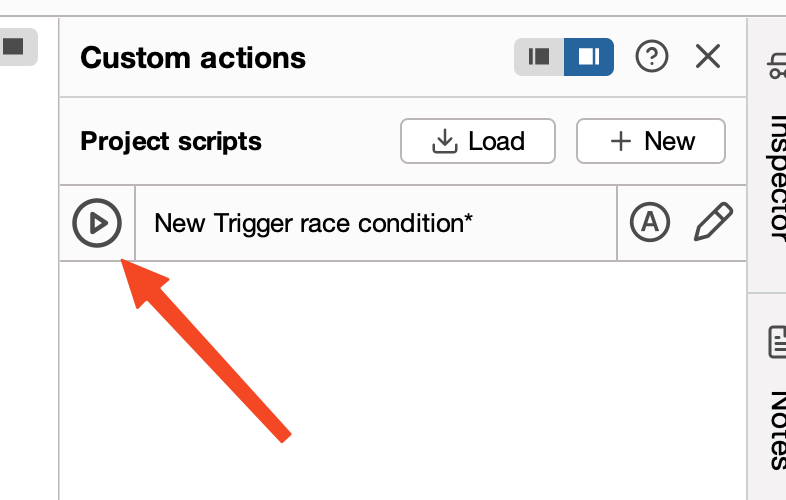Edit script with the pencil icon
Viewport: 786px width, 500px height.
coord(713,222)
